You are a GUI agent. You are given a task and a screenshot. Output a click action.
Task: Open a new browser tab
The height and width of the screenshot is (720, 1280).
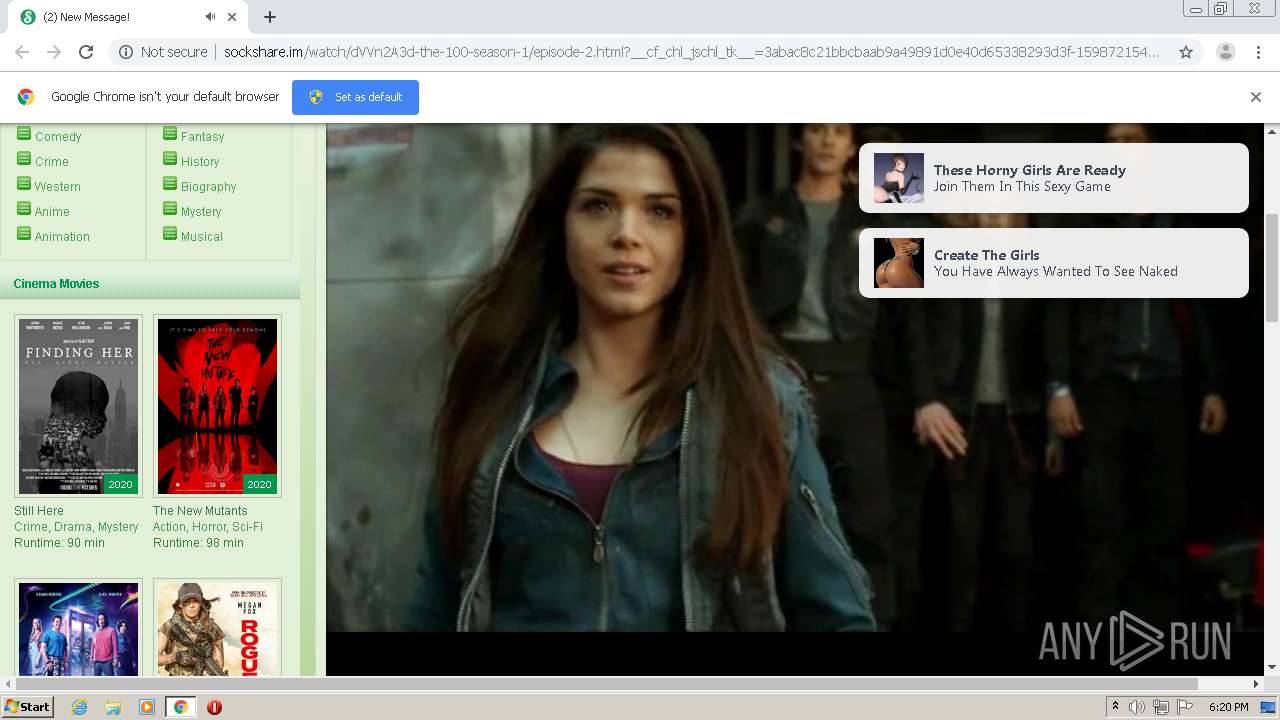[270, 17]
